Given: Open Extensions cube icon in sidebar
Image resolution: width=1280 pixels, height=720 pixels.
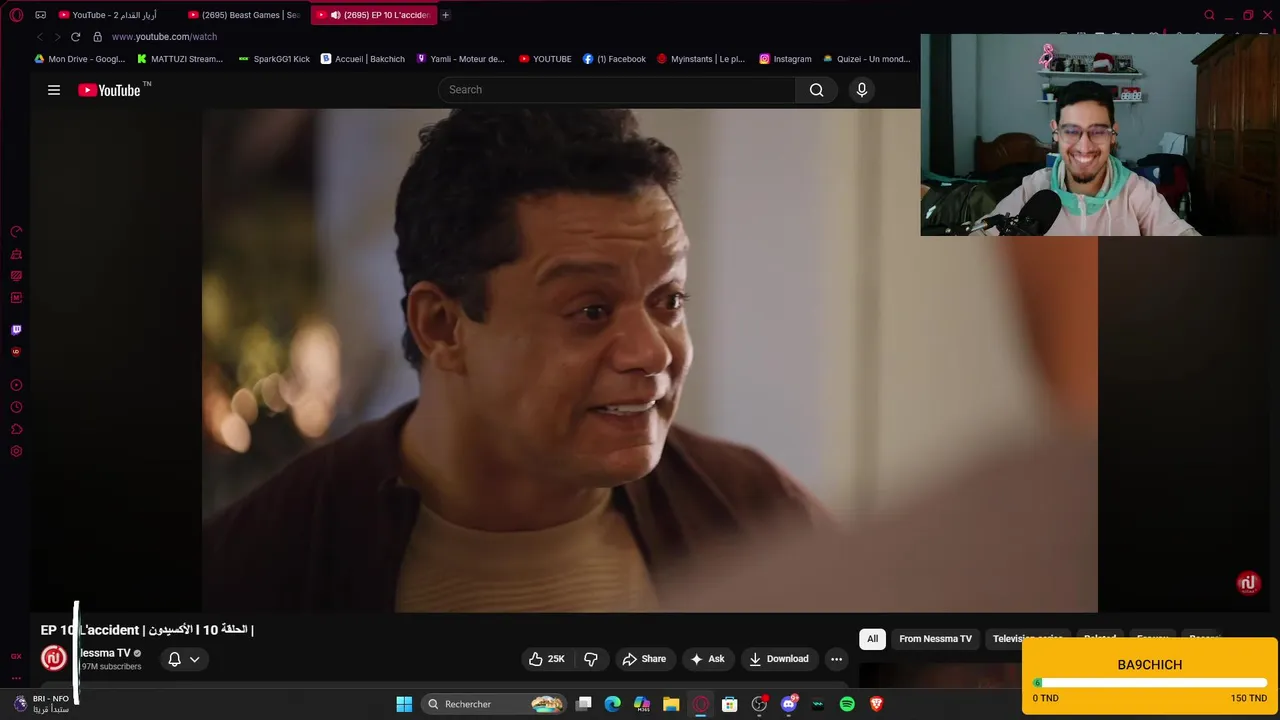Looking at the screenshot, I should (16, 430).
